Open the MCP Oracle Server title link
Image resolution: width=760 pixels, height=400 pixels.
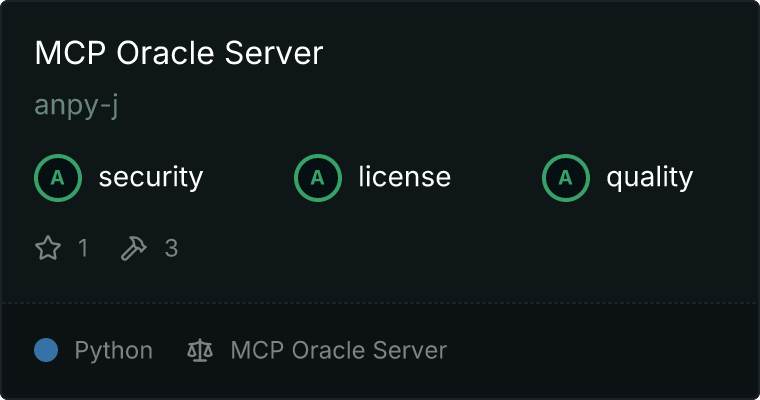[179, 54]
